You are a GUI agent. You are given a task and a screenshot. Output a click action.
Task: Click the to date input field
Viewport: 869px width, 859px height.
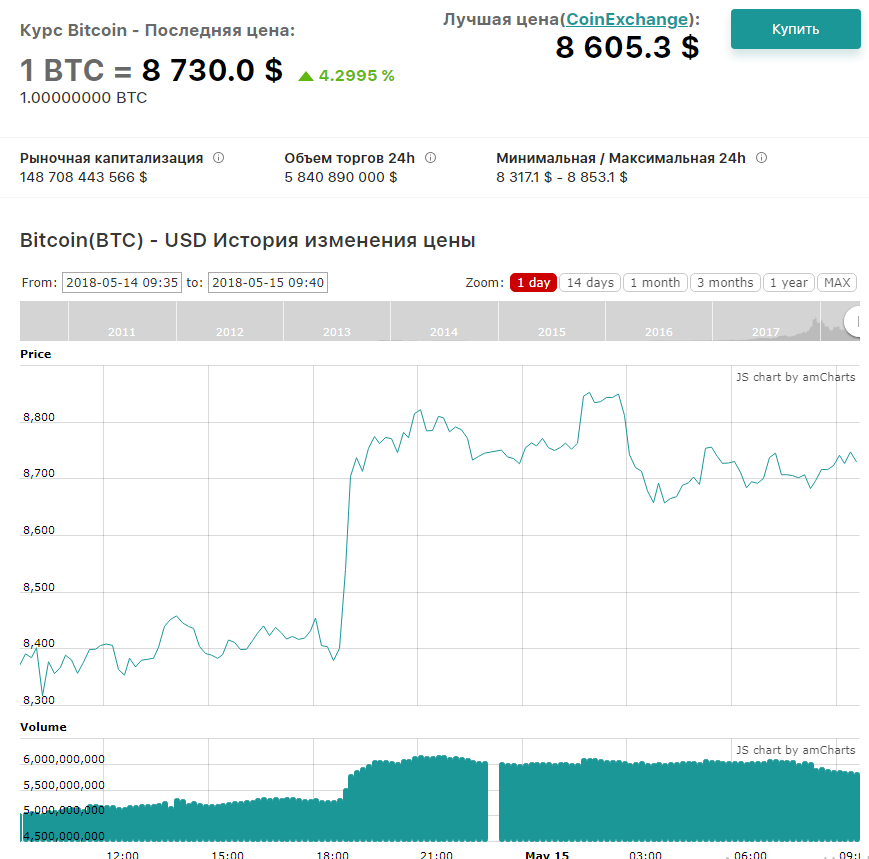[268, 283]
